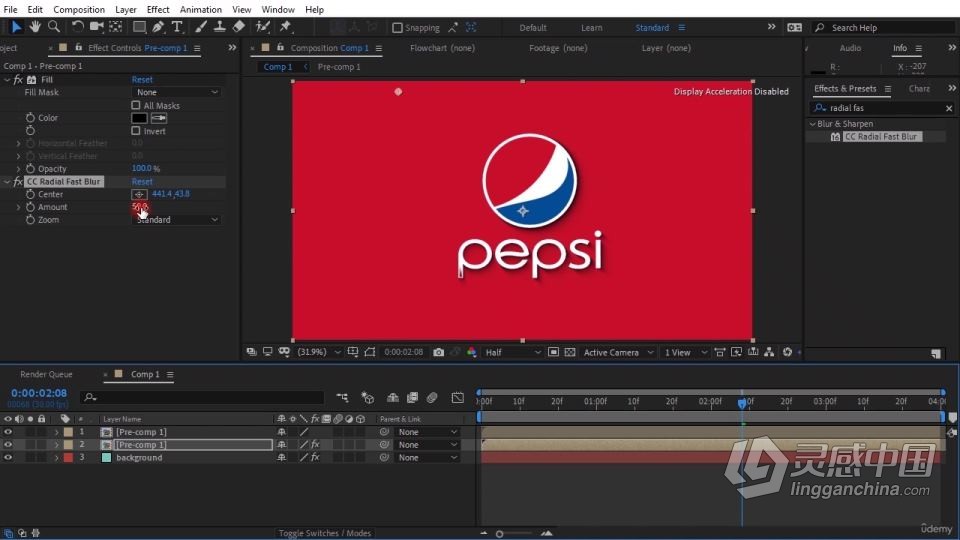The image size is (960, 540).
Task: Open the Zoom Standard dropdown
Action: 176,219
